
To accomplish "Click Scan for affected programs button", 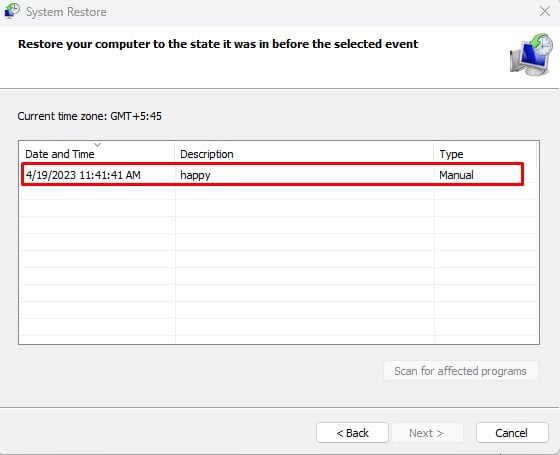I will 460,371.
